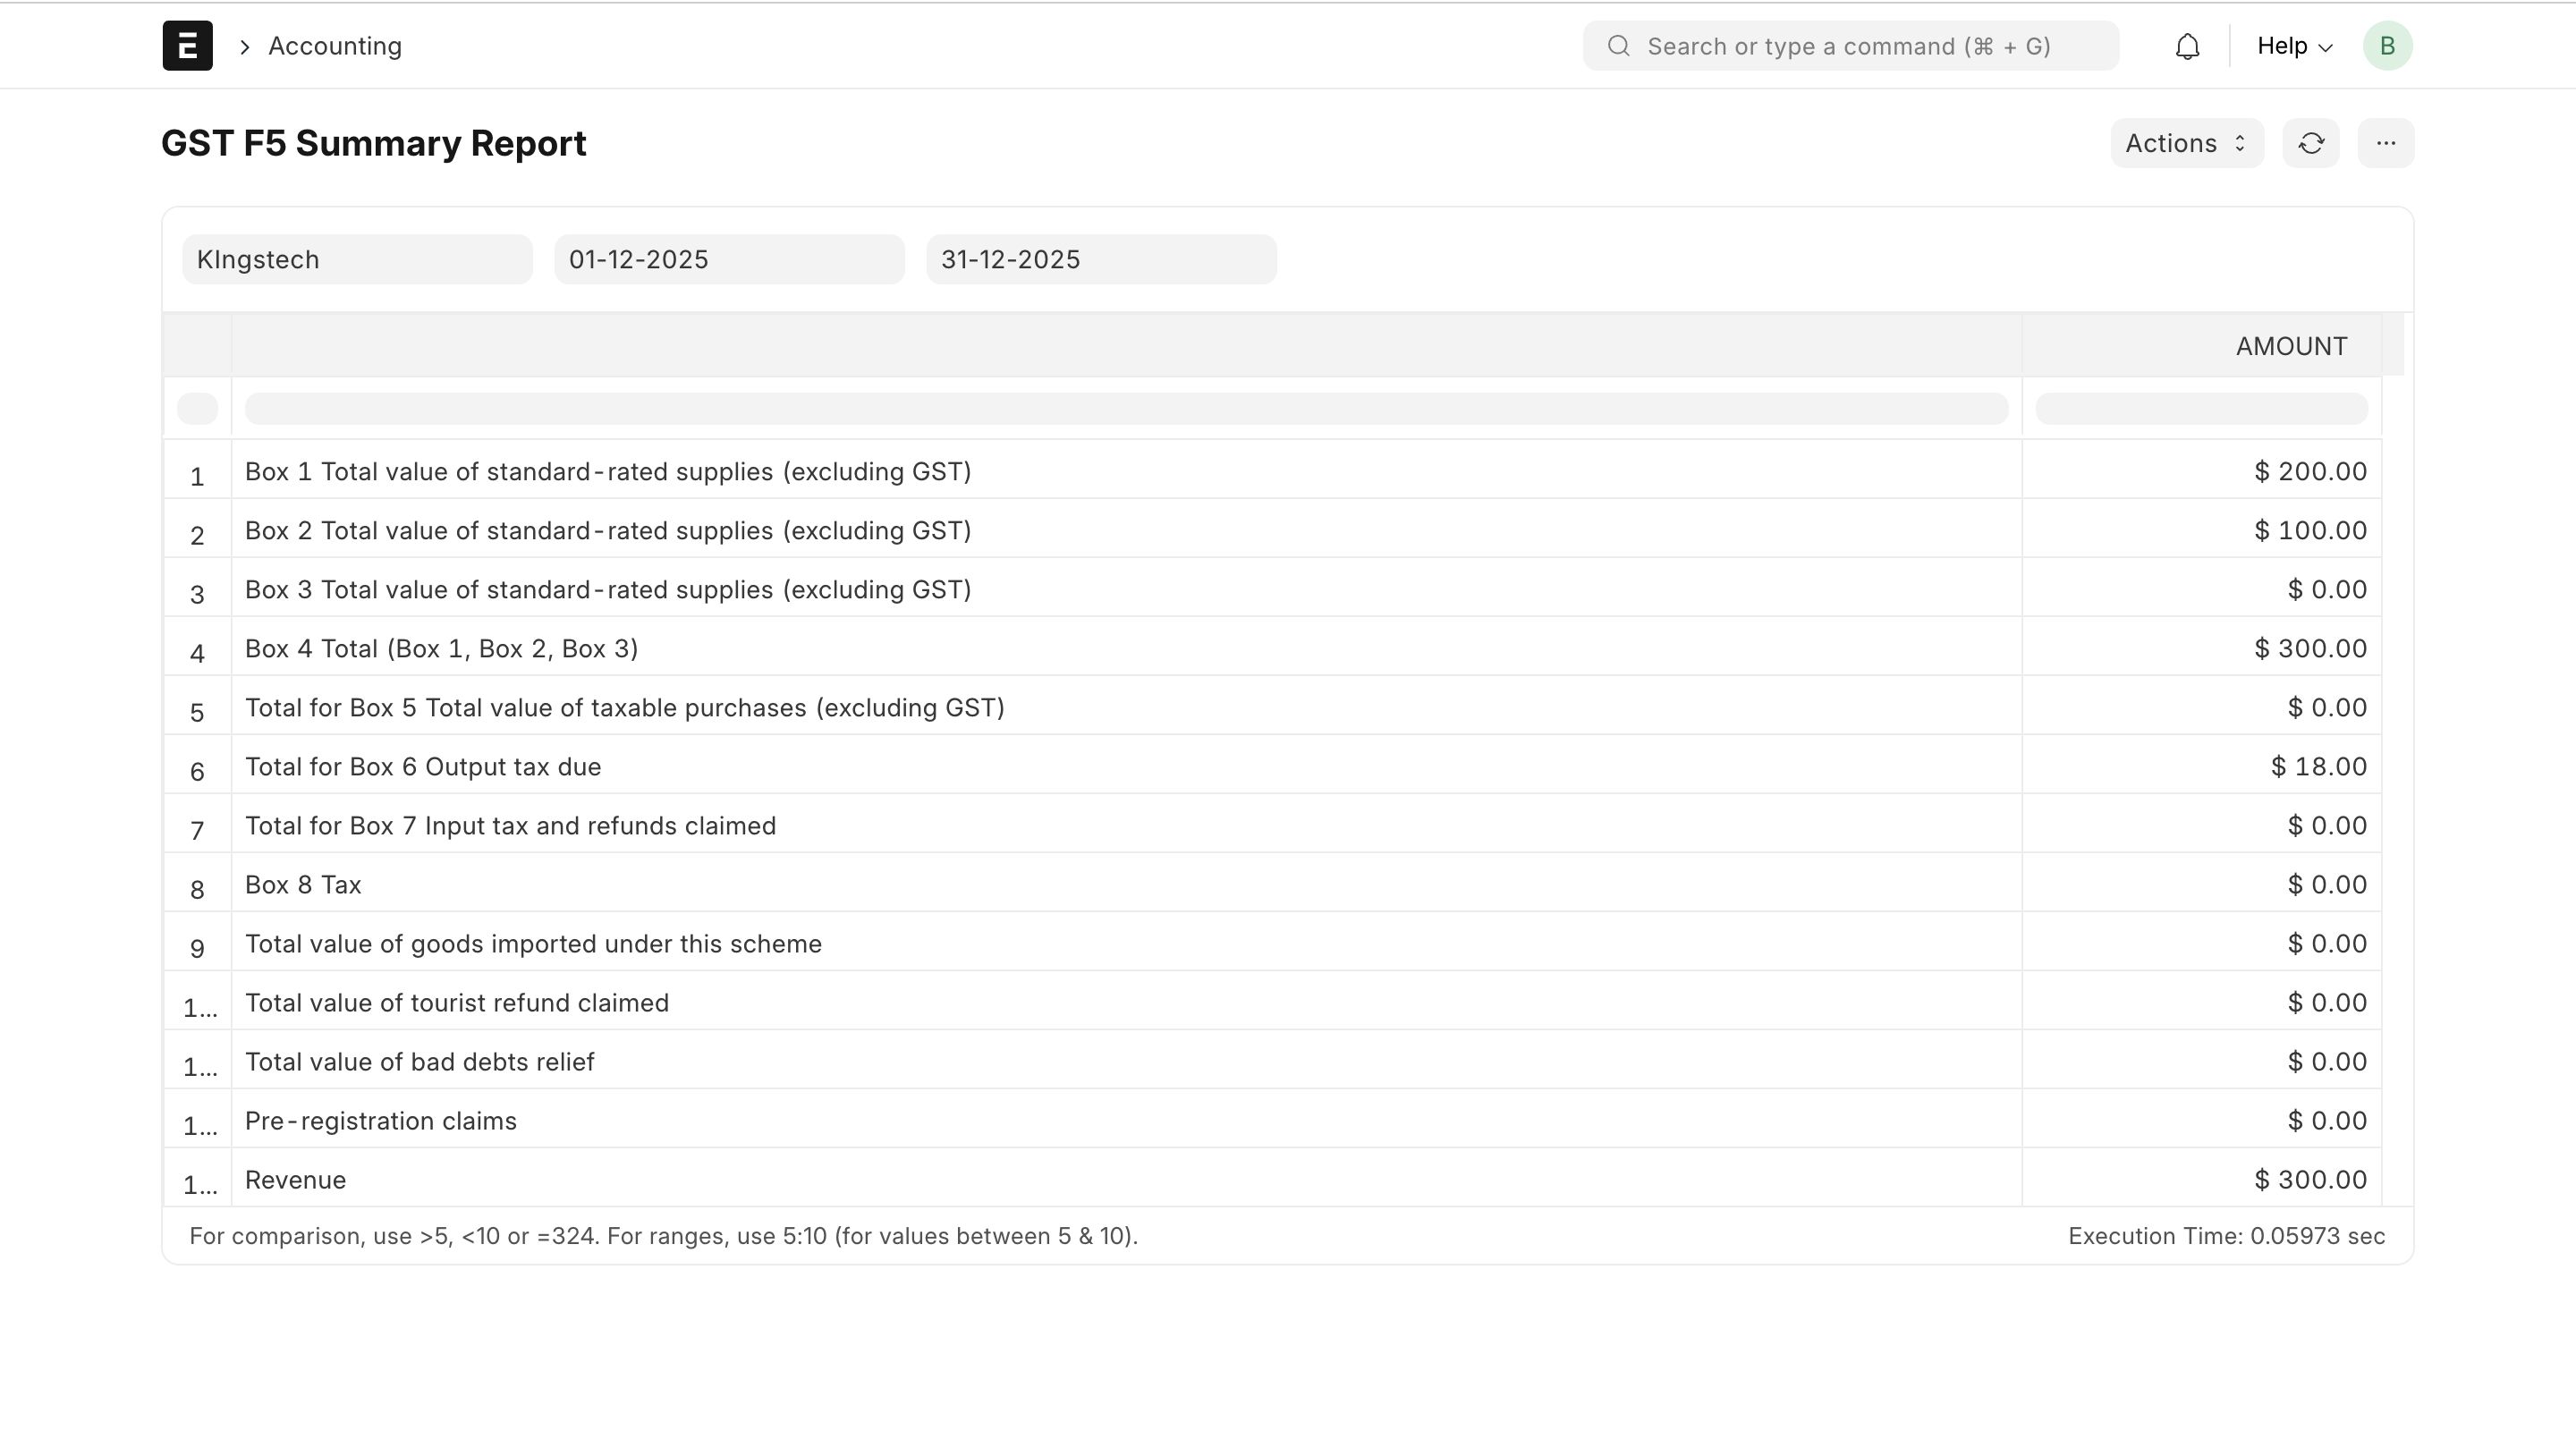Refresh the report with reload icon
Viewport: 2576px width, 1456px height.
[x=2310, y=144]
